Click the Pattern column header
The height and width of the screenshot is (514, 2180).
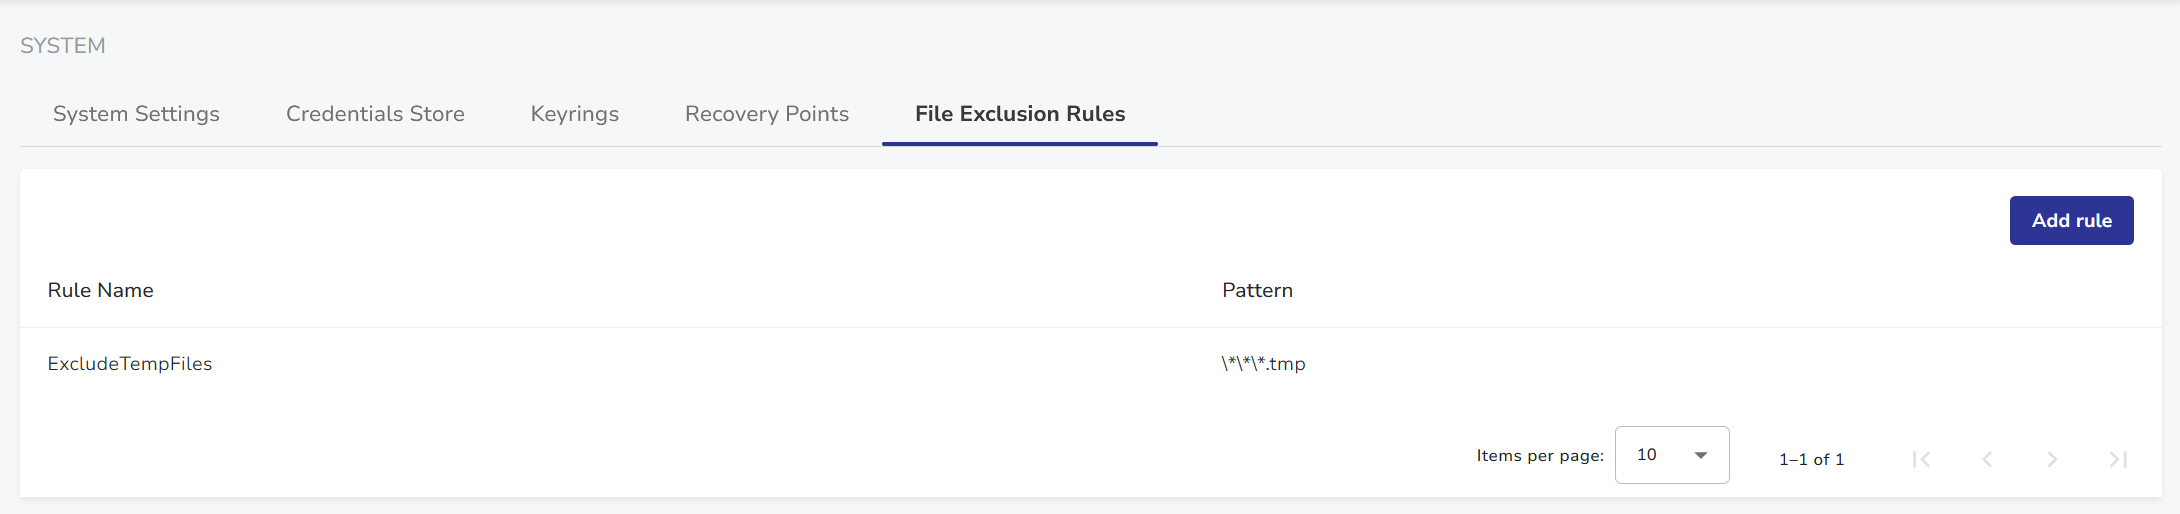click(x=1257, y=290)
